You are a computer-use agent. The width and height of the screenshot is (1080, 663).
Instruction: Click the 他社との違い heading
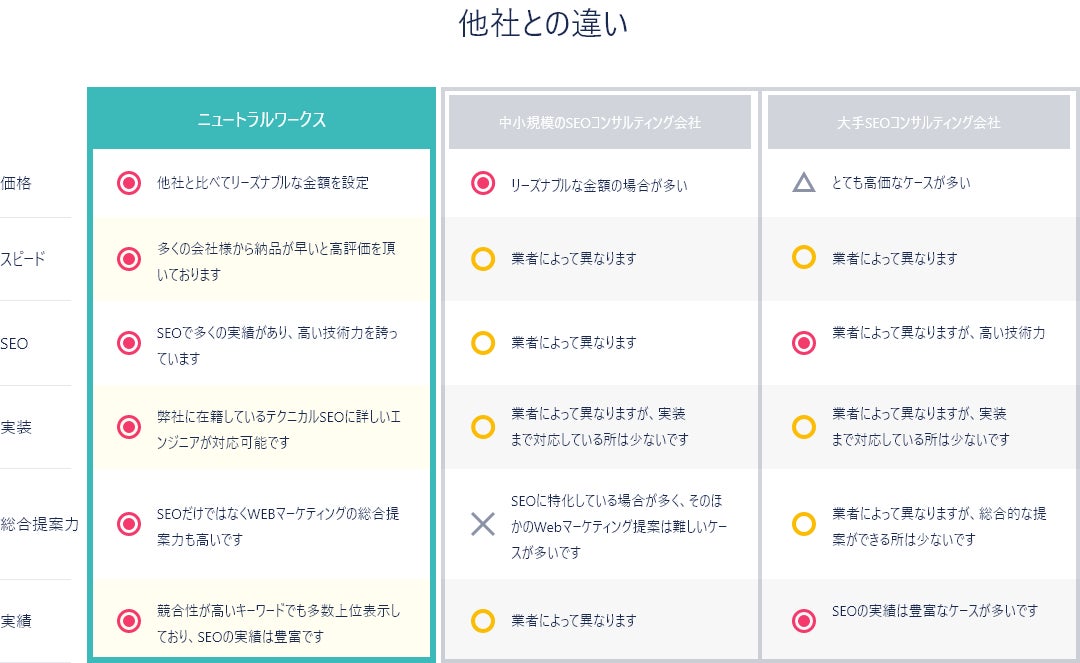[544, 24]
